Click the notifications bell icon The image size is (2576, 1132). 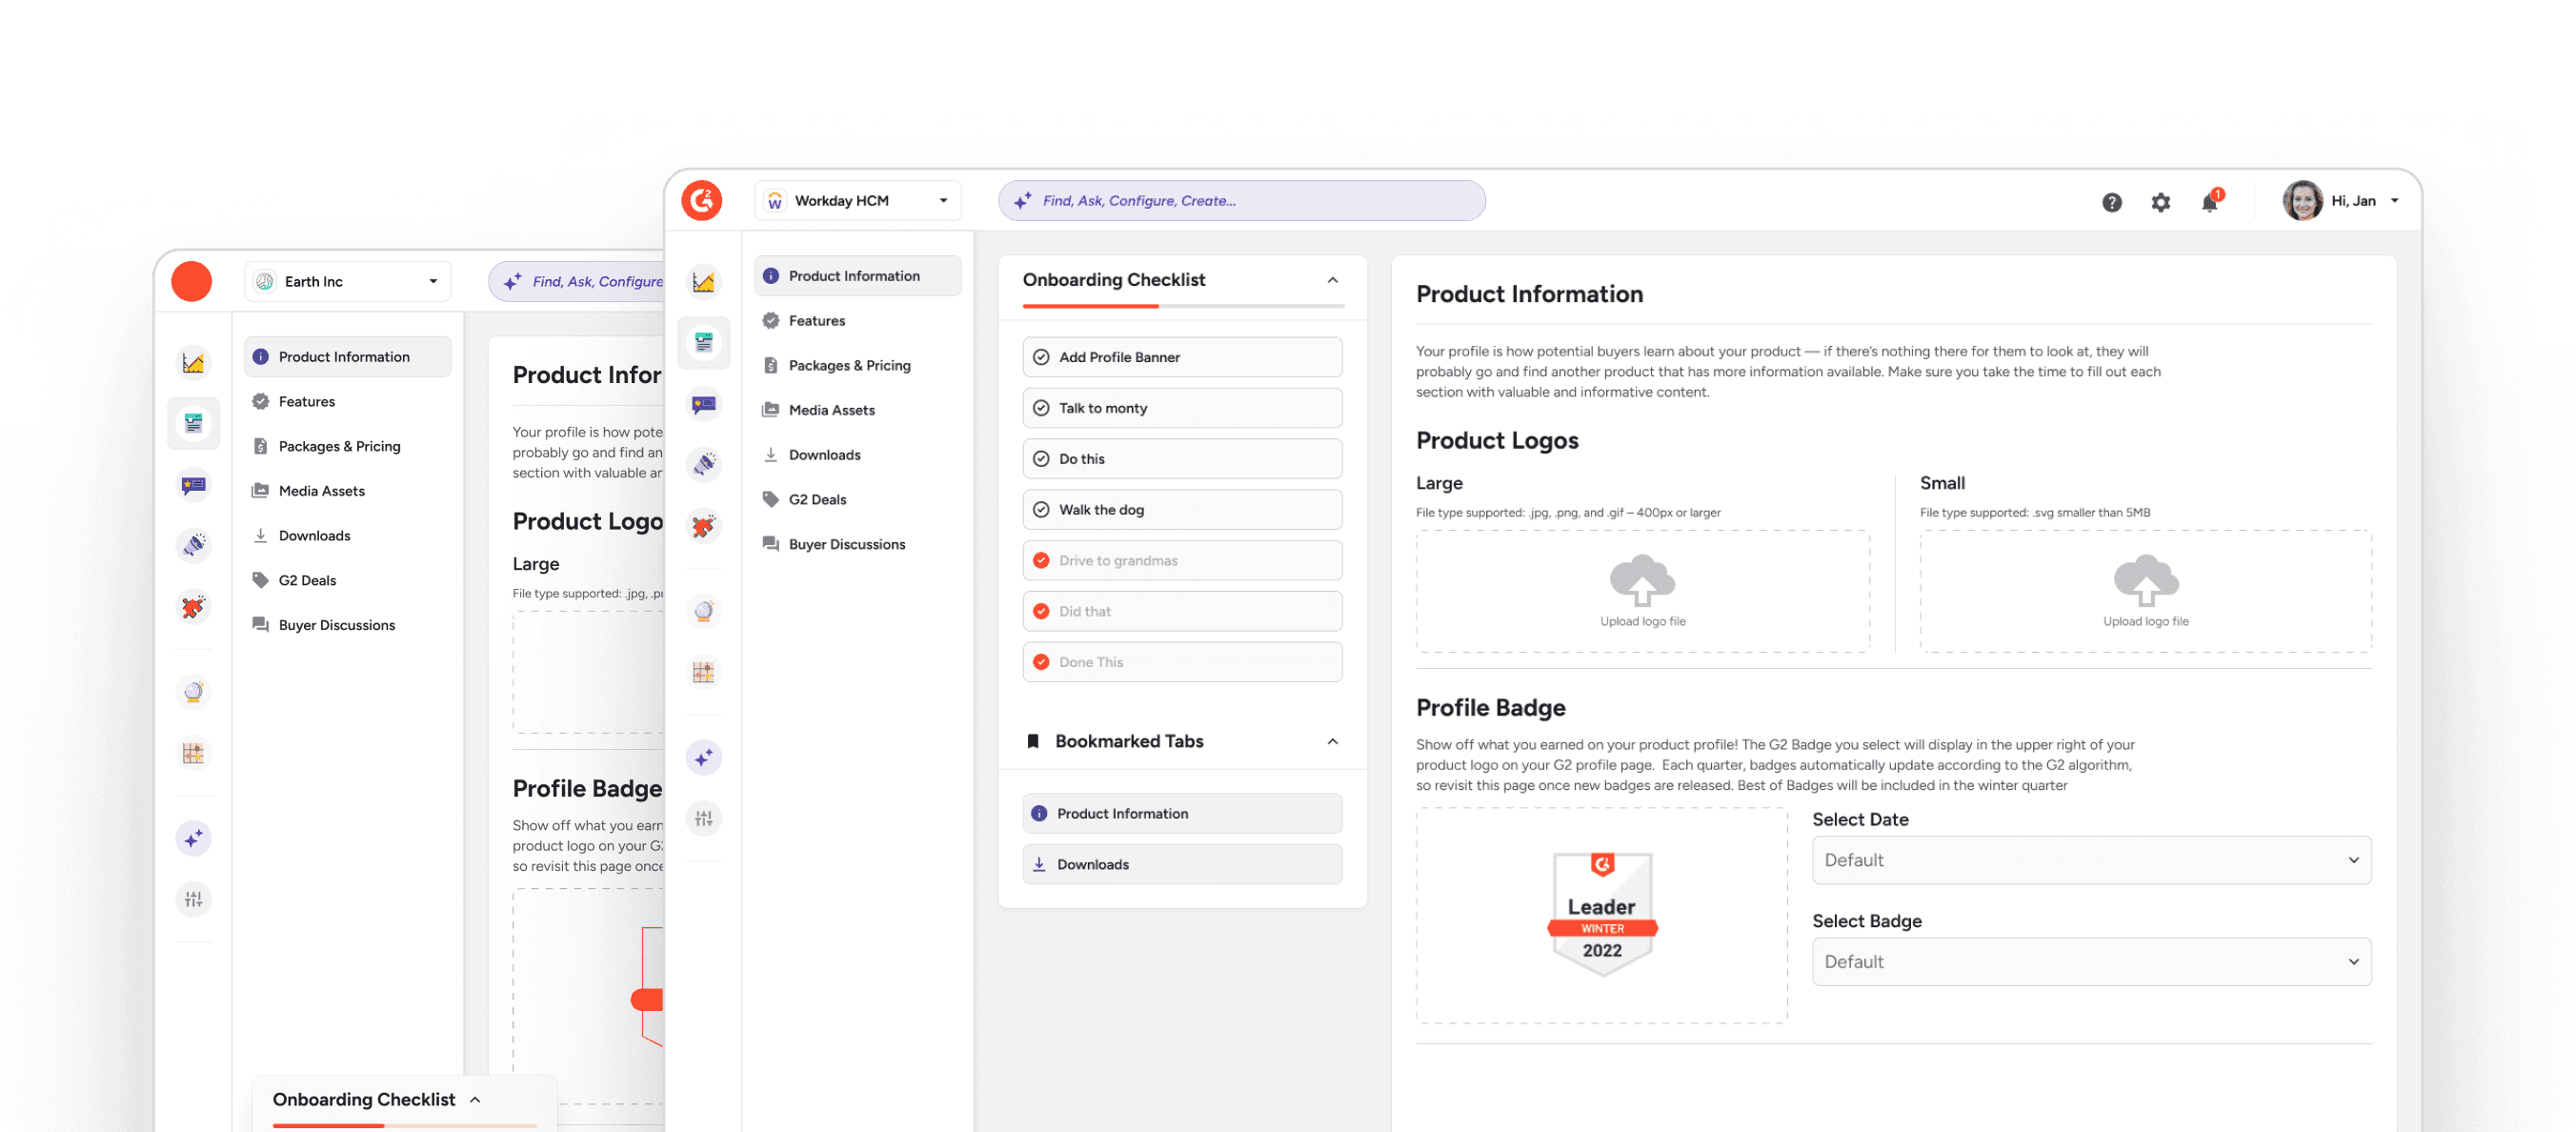2209,203
